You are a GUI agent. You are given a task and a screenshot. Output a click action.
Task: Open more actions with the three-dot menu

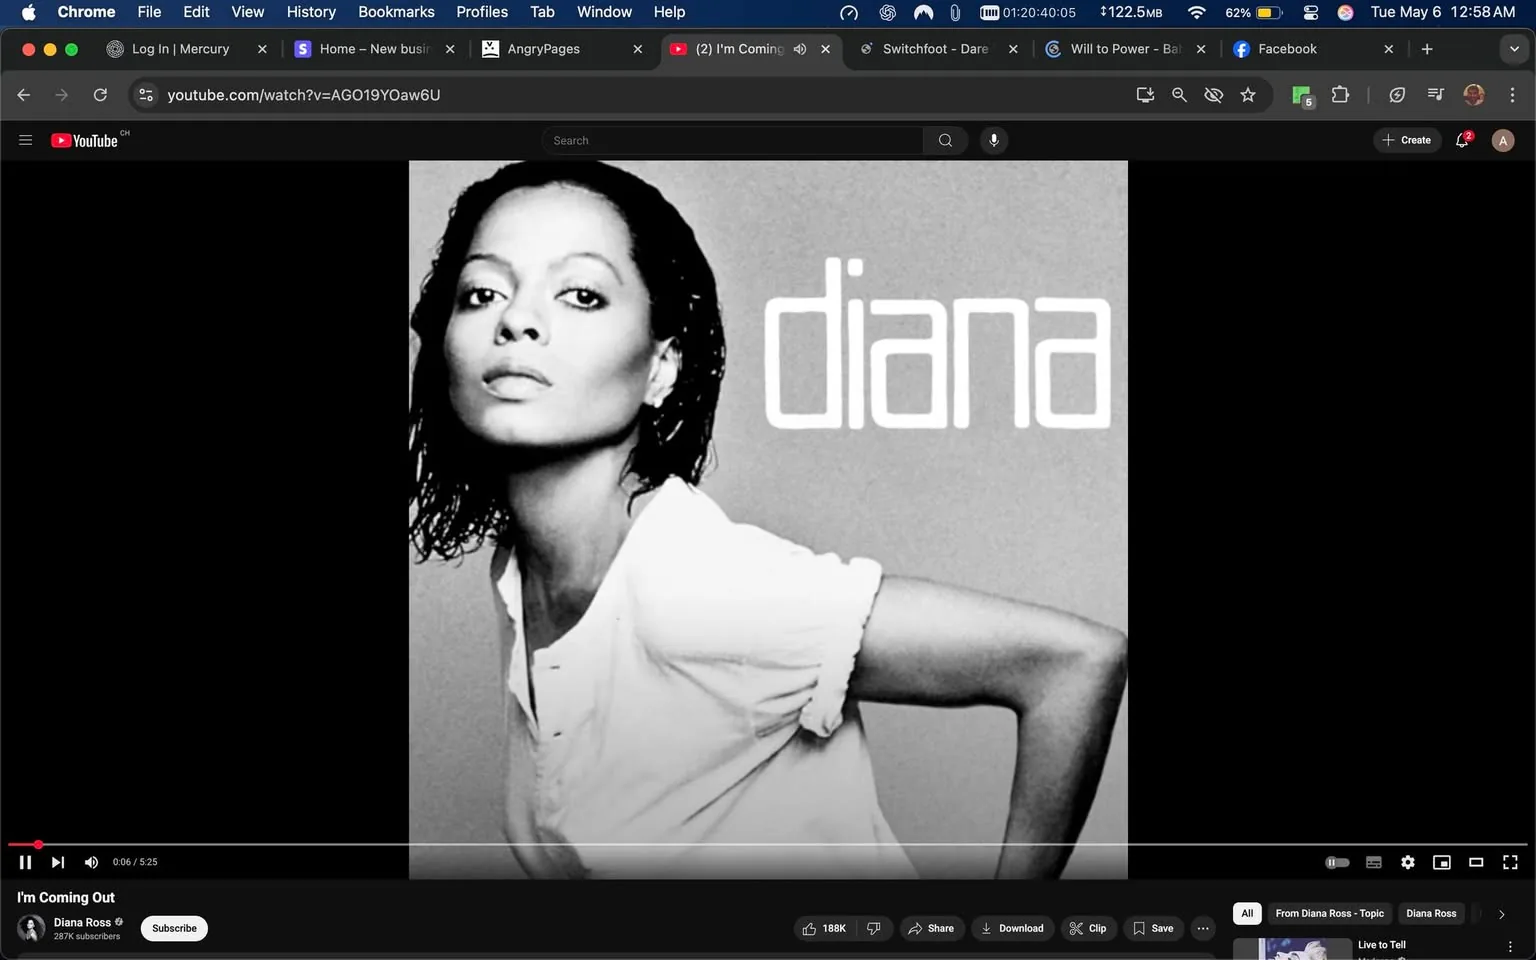click(x=1203, y=928)
